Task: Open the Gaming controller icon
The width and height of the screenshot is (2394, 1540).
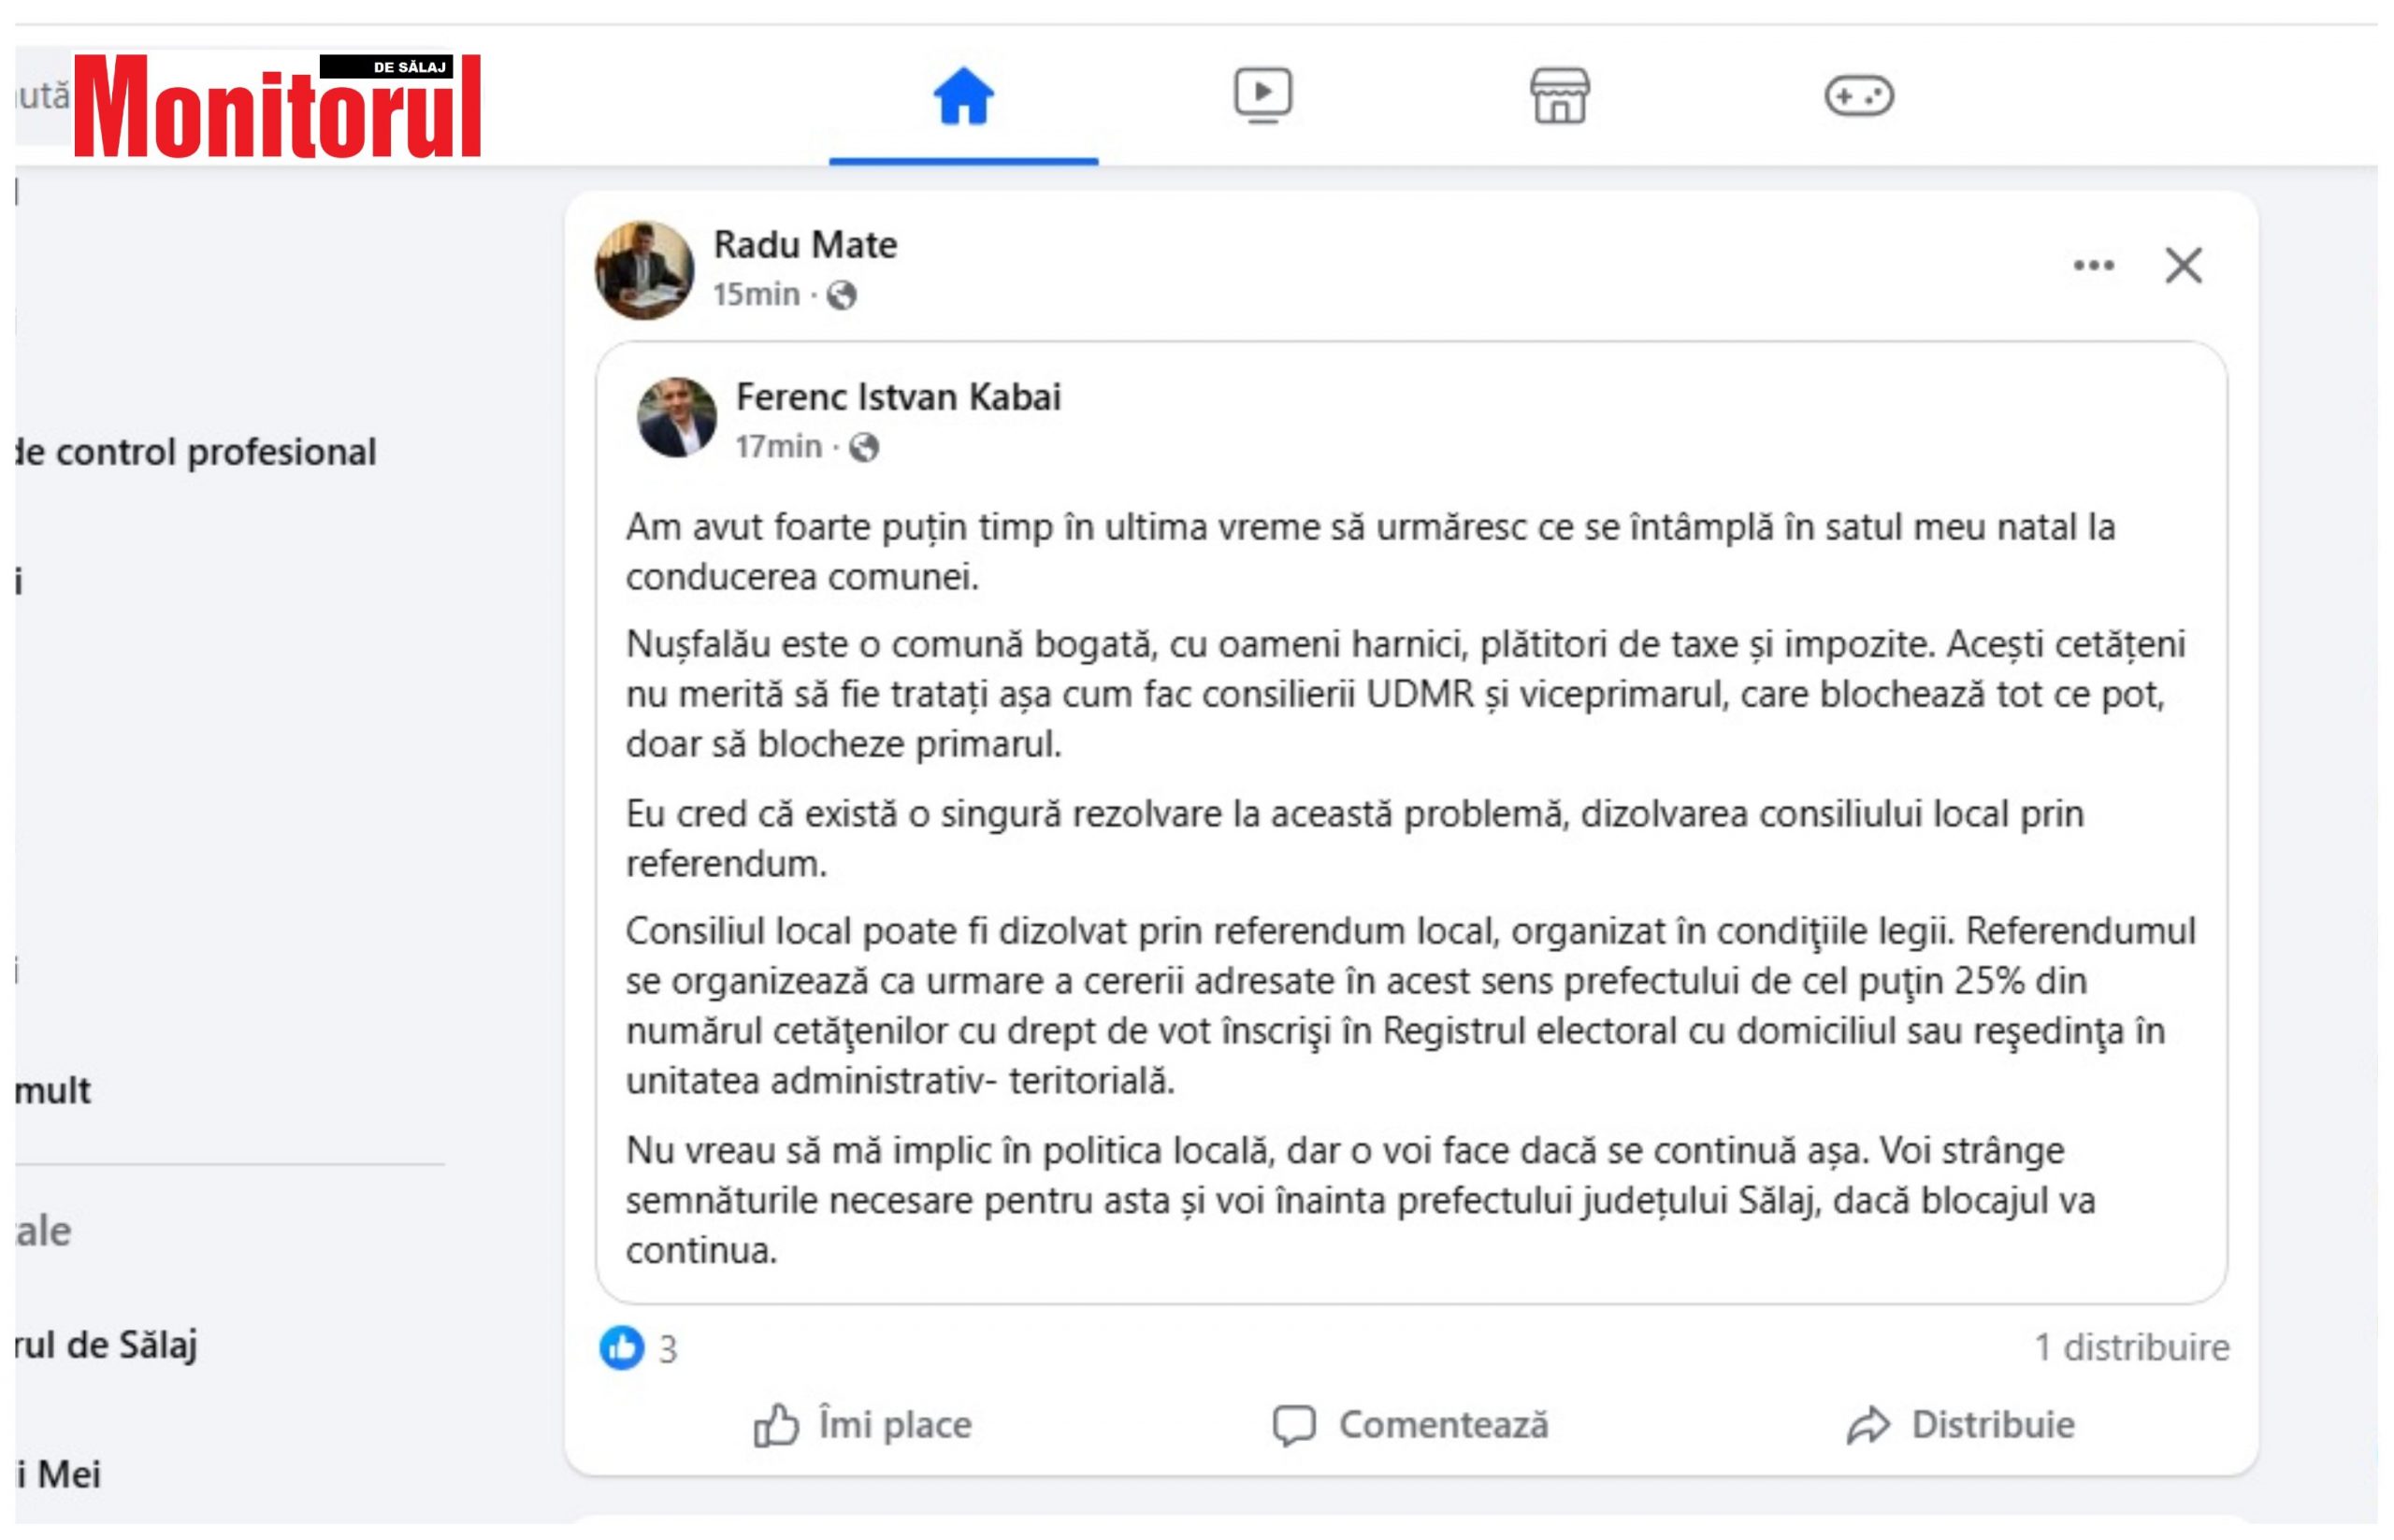Action: click(x=1858, y=96)
